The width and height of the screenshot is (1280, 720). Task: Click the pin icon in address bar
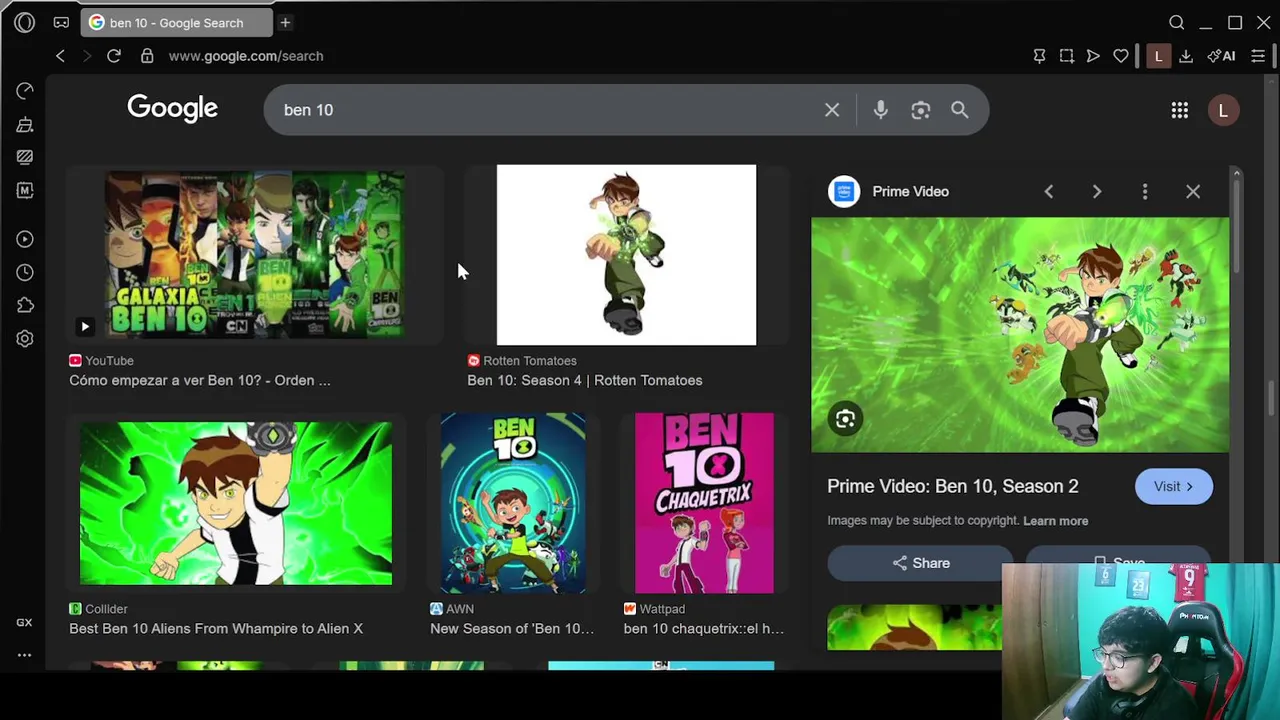click(1039, 56)
